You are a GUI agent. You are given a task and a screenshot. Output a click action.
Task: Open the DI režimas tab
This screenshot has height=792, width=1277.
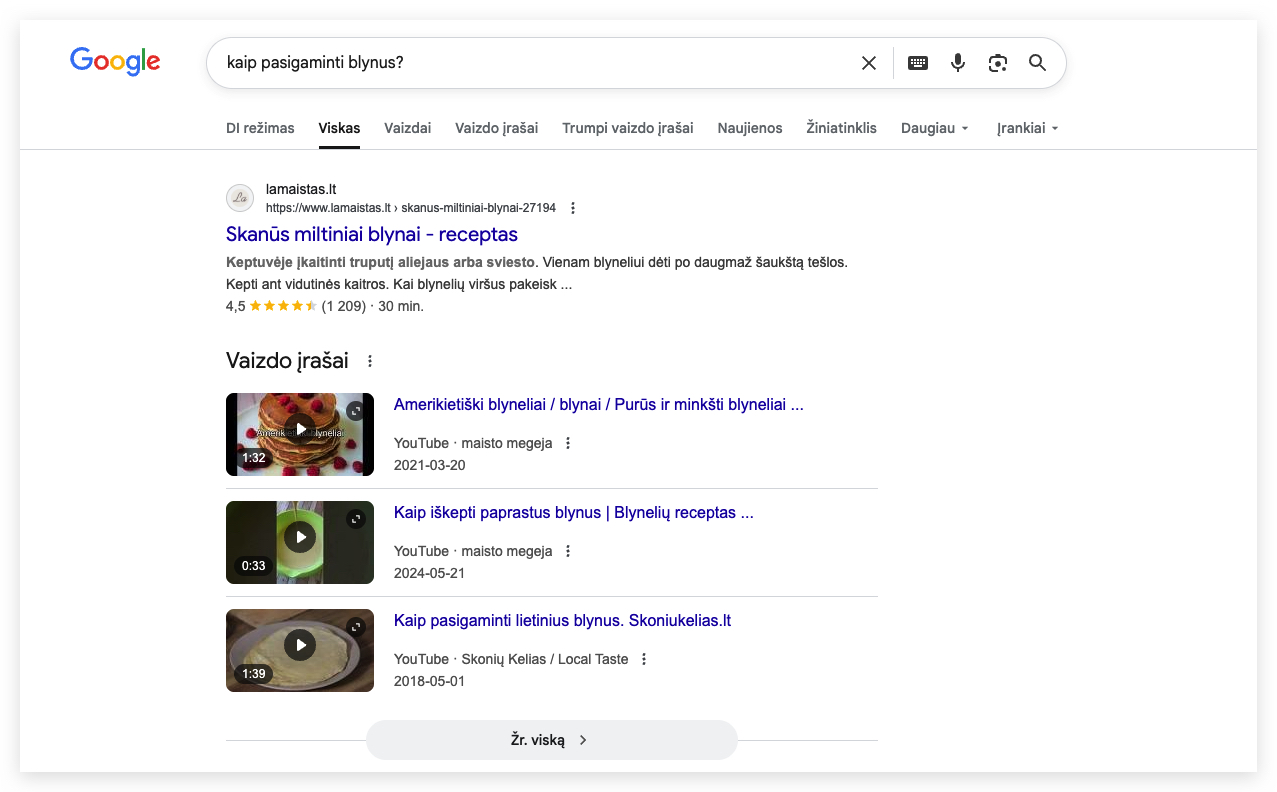260,128
